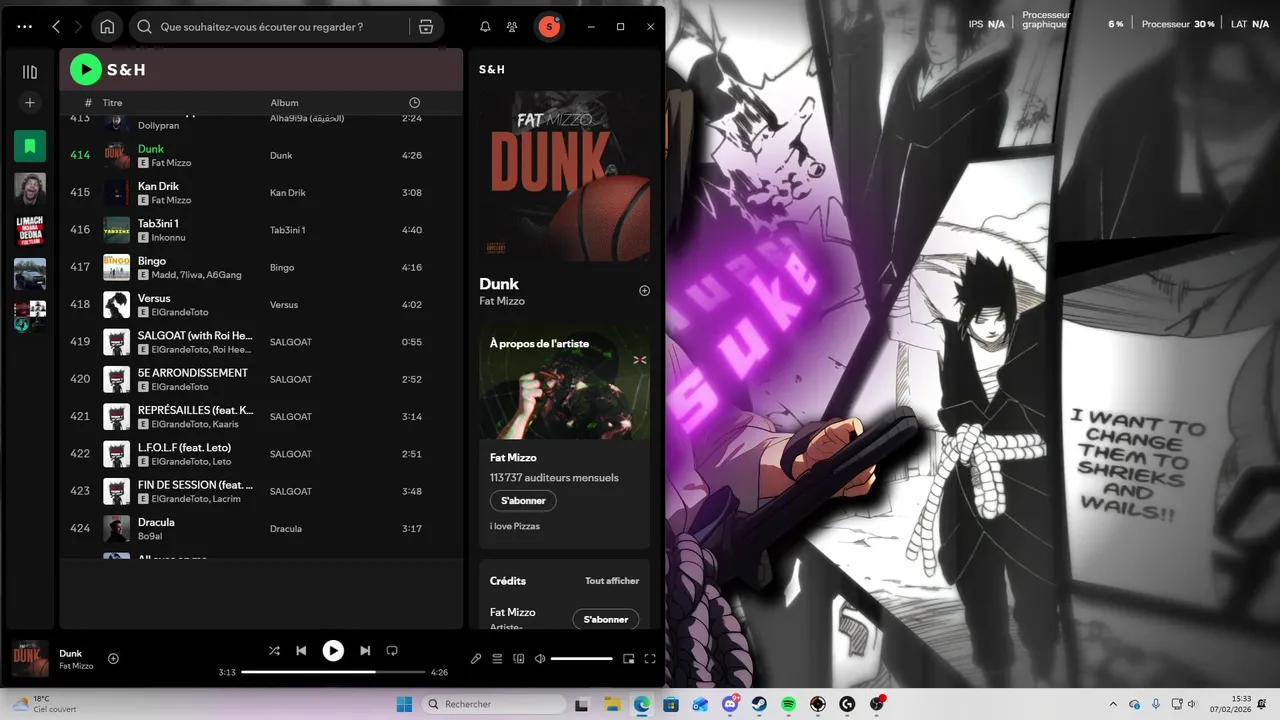Add current song via bottom-bar plus icon
The height and width of the screenshot is (720, 1280).
[x=113, y=658]
